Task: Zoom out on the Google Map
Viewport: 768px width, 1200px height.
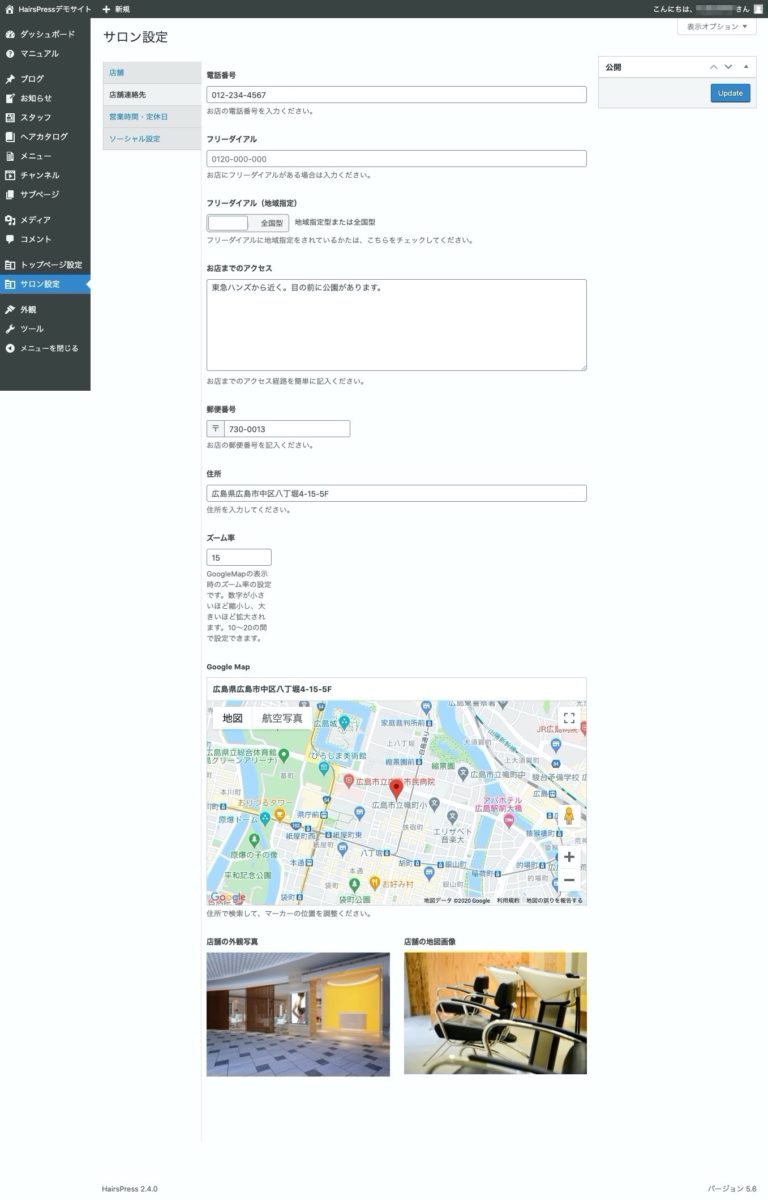Action: [569, 880]
